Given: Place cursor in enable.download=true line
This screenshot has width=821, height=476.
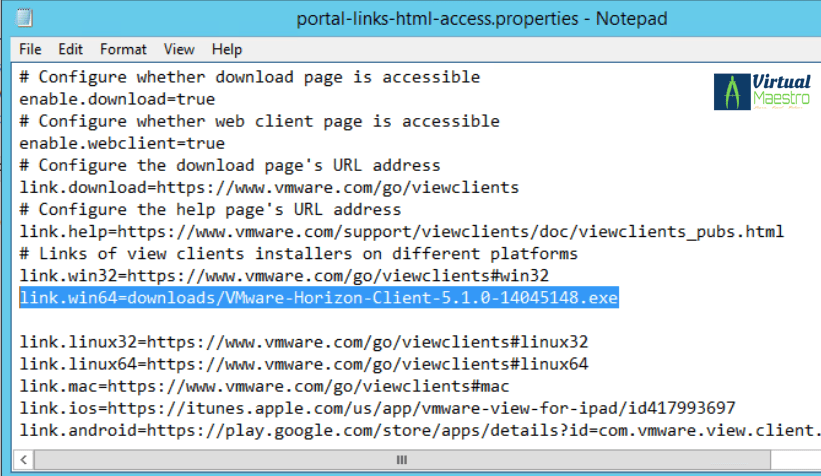Looking at the screenshot, I should coord(116,99).
